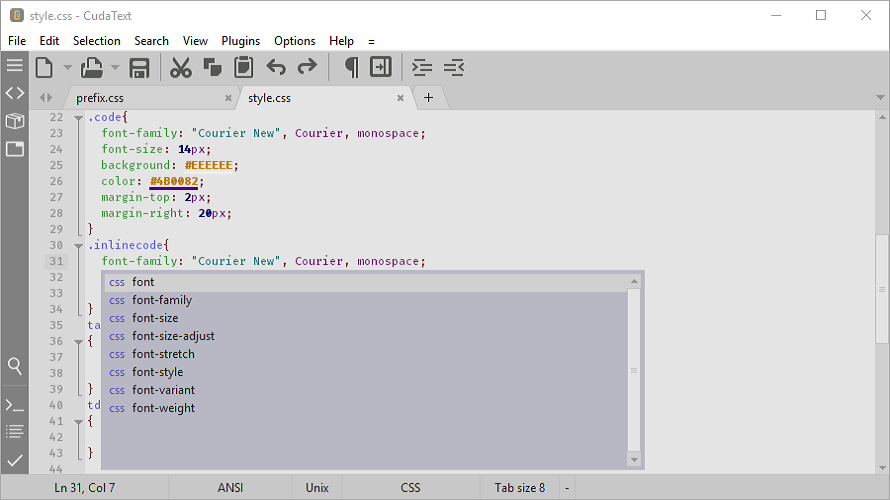Cut selection using the scissors icon
The image size is (890, 500).
click(180, 68)
